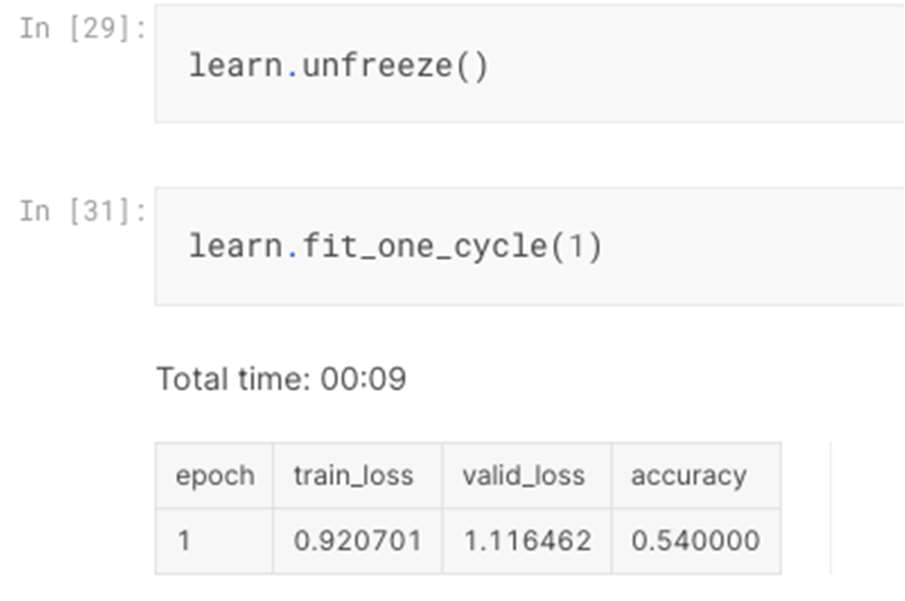Viewport: 905px width, 601px height.
Task: Select the accuracy value 0.540000
Action: click(x=695, y=541)
